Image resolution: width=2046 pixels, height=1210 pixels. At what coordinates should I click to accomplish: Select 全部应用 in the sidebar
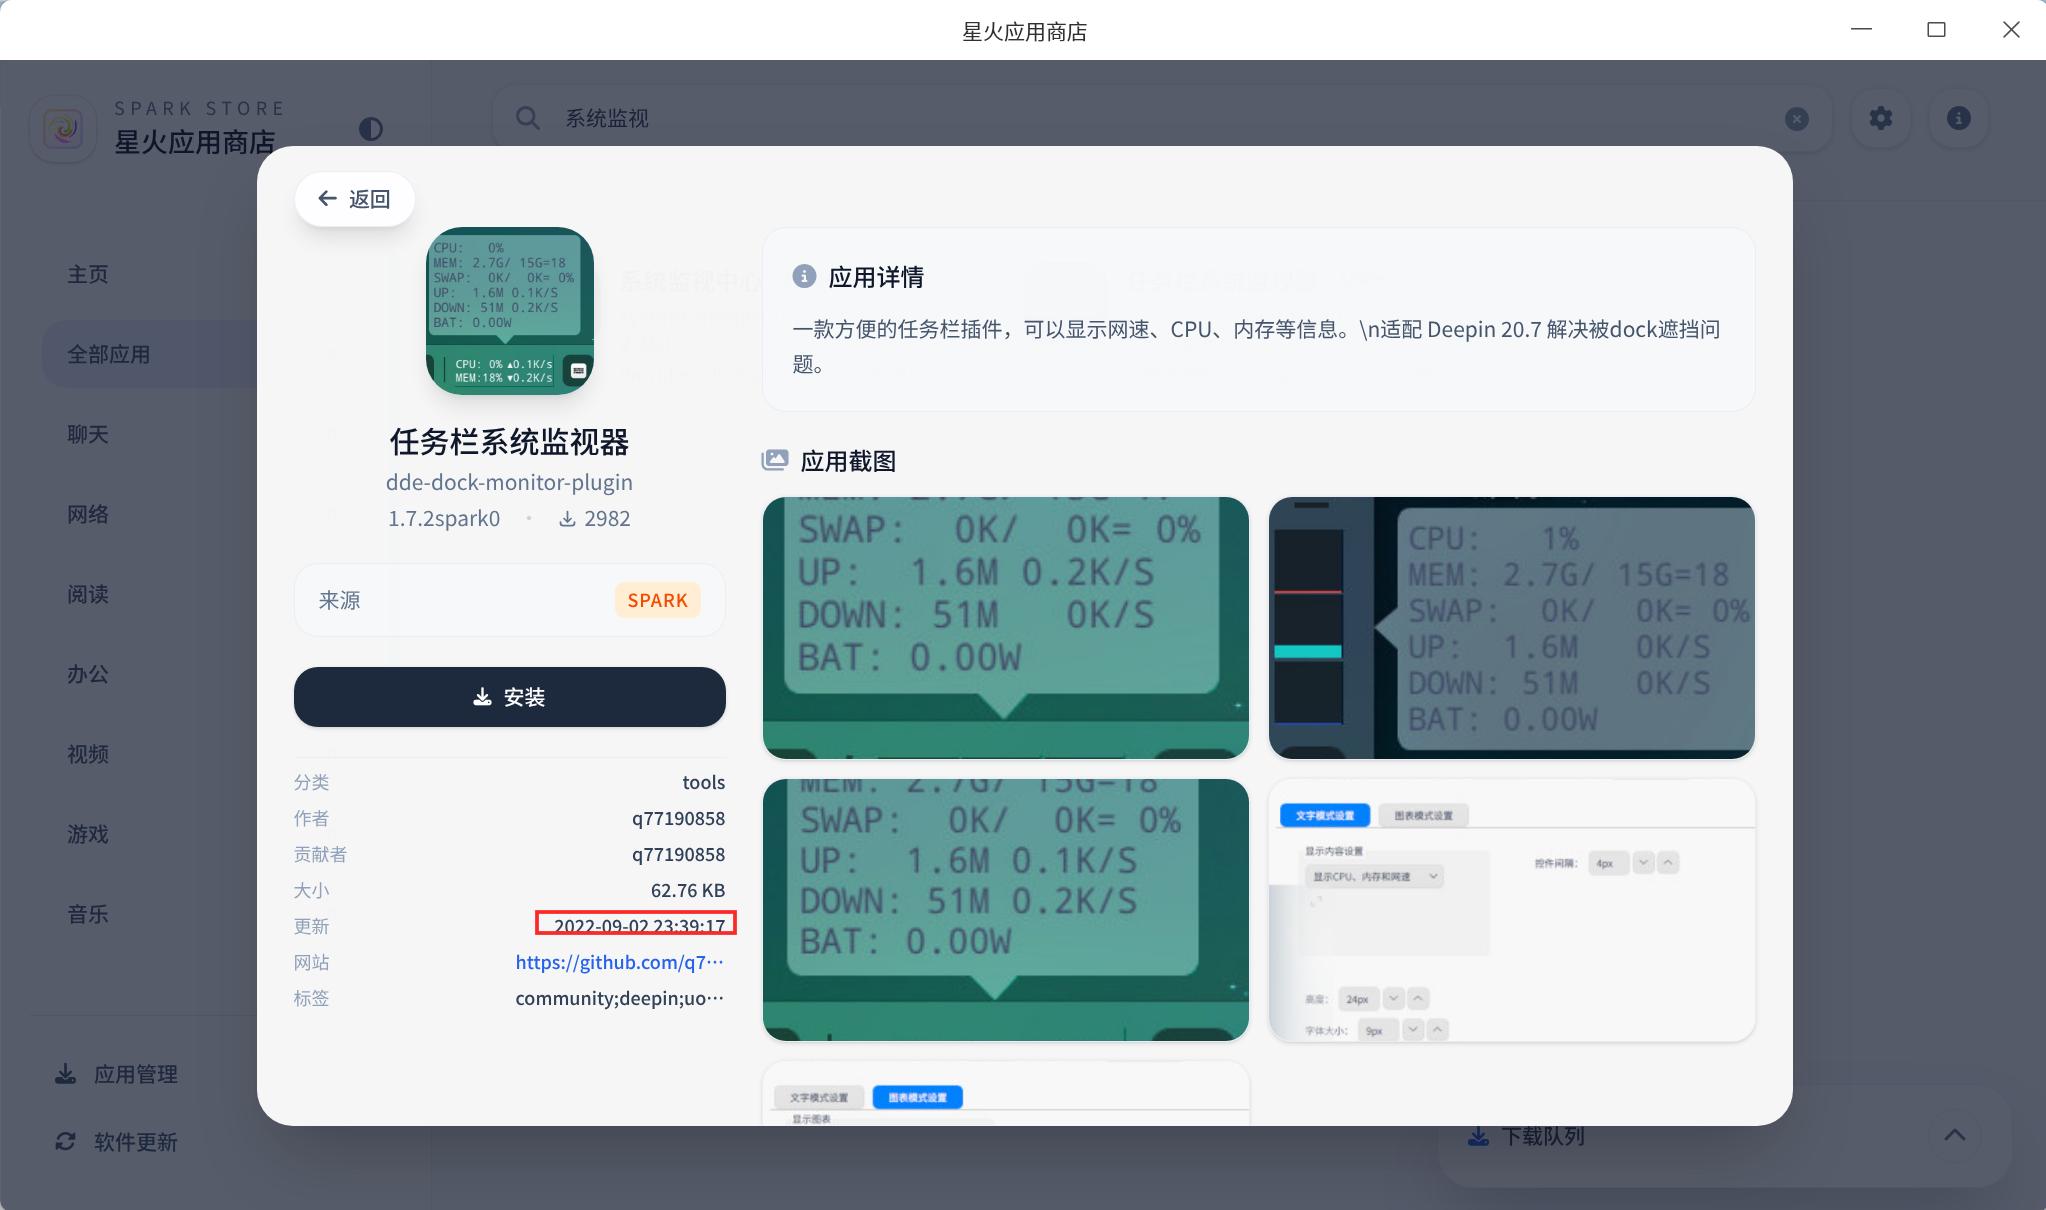click(x=150, y=354)
